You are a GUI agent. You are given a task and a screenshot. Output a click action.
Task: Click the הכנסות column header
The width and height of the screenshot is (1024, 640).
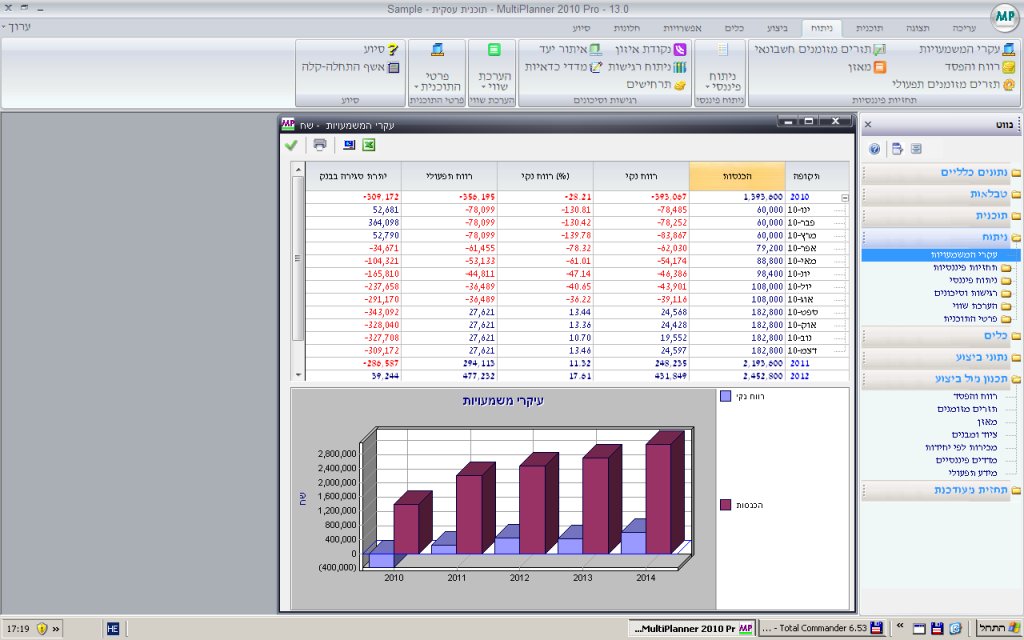(738, 175)
